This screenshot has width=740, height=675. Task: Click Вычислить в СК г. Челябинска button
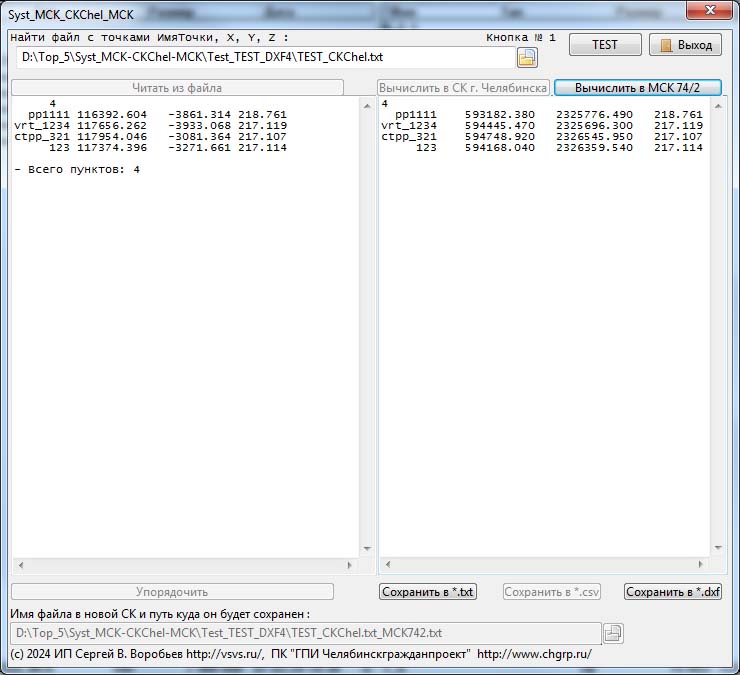tap(463, 88)
